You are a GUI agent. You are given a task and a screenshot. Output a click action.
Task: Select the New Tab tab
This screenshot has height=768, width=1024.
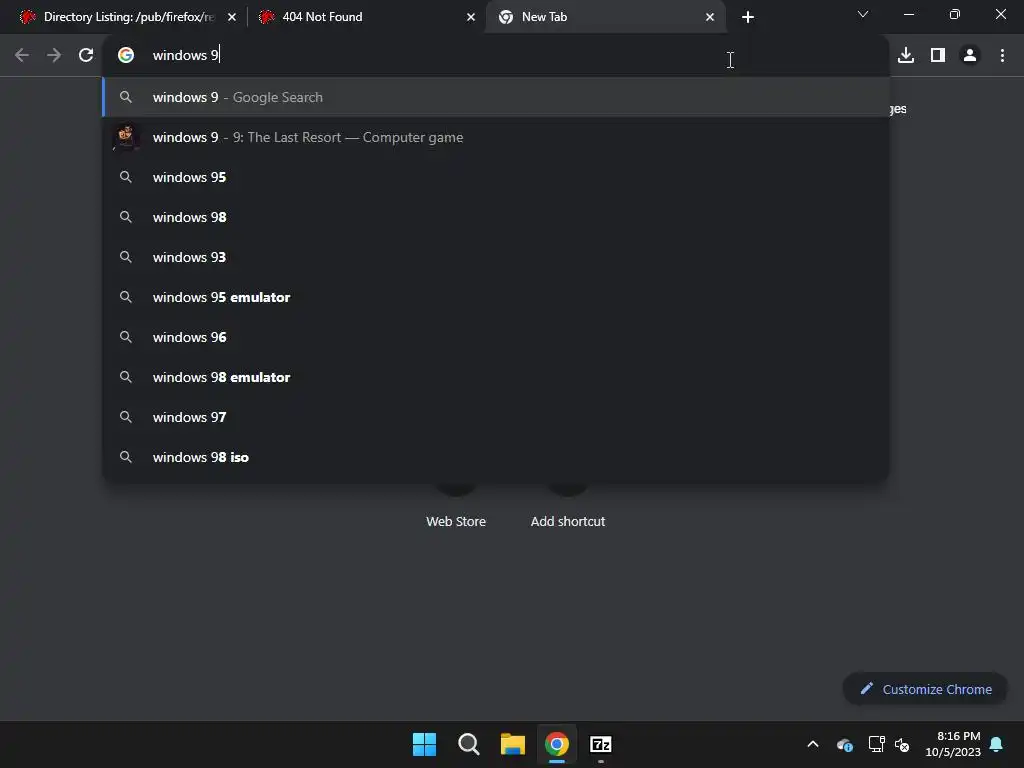[606, 17]
